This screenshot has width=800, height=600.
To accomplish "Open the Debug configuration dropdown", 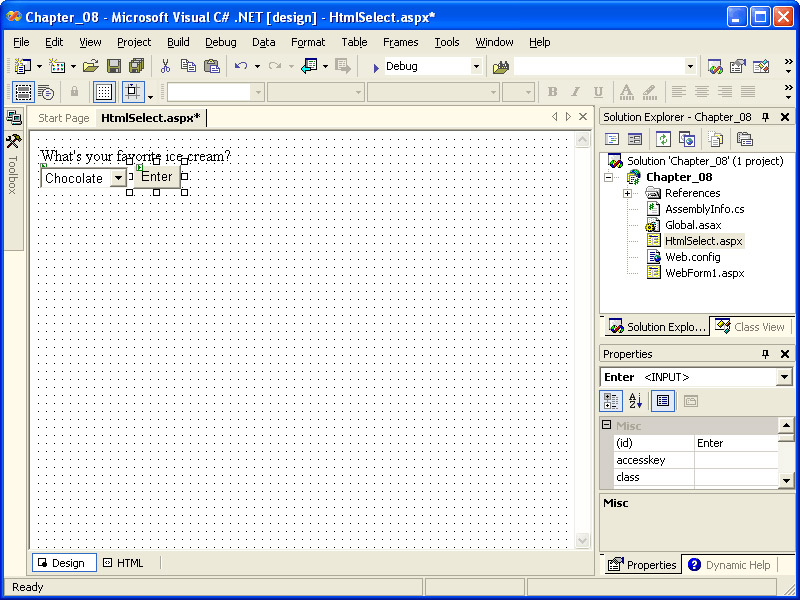I will pyautogui.click(x=476, y=66).
